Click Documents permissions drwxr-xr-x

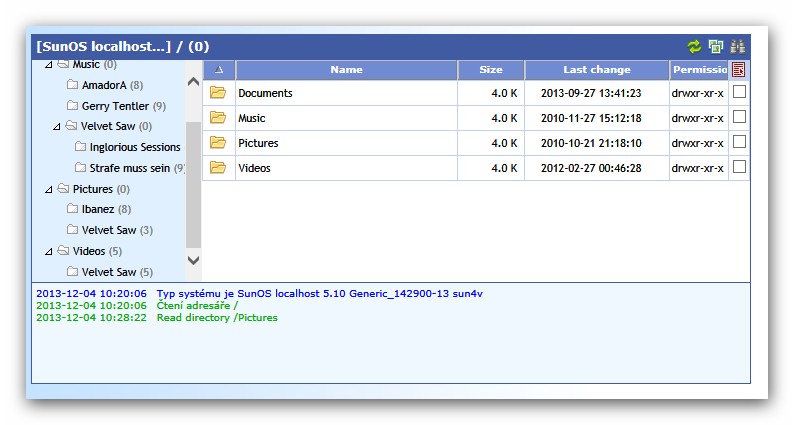(697, 93)
